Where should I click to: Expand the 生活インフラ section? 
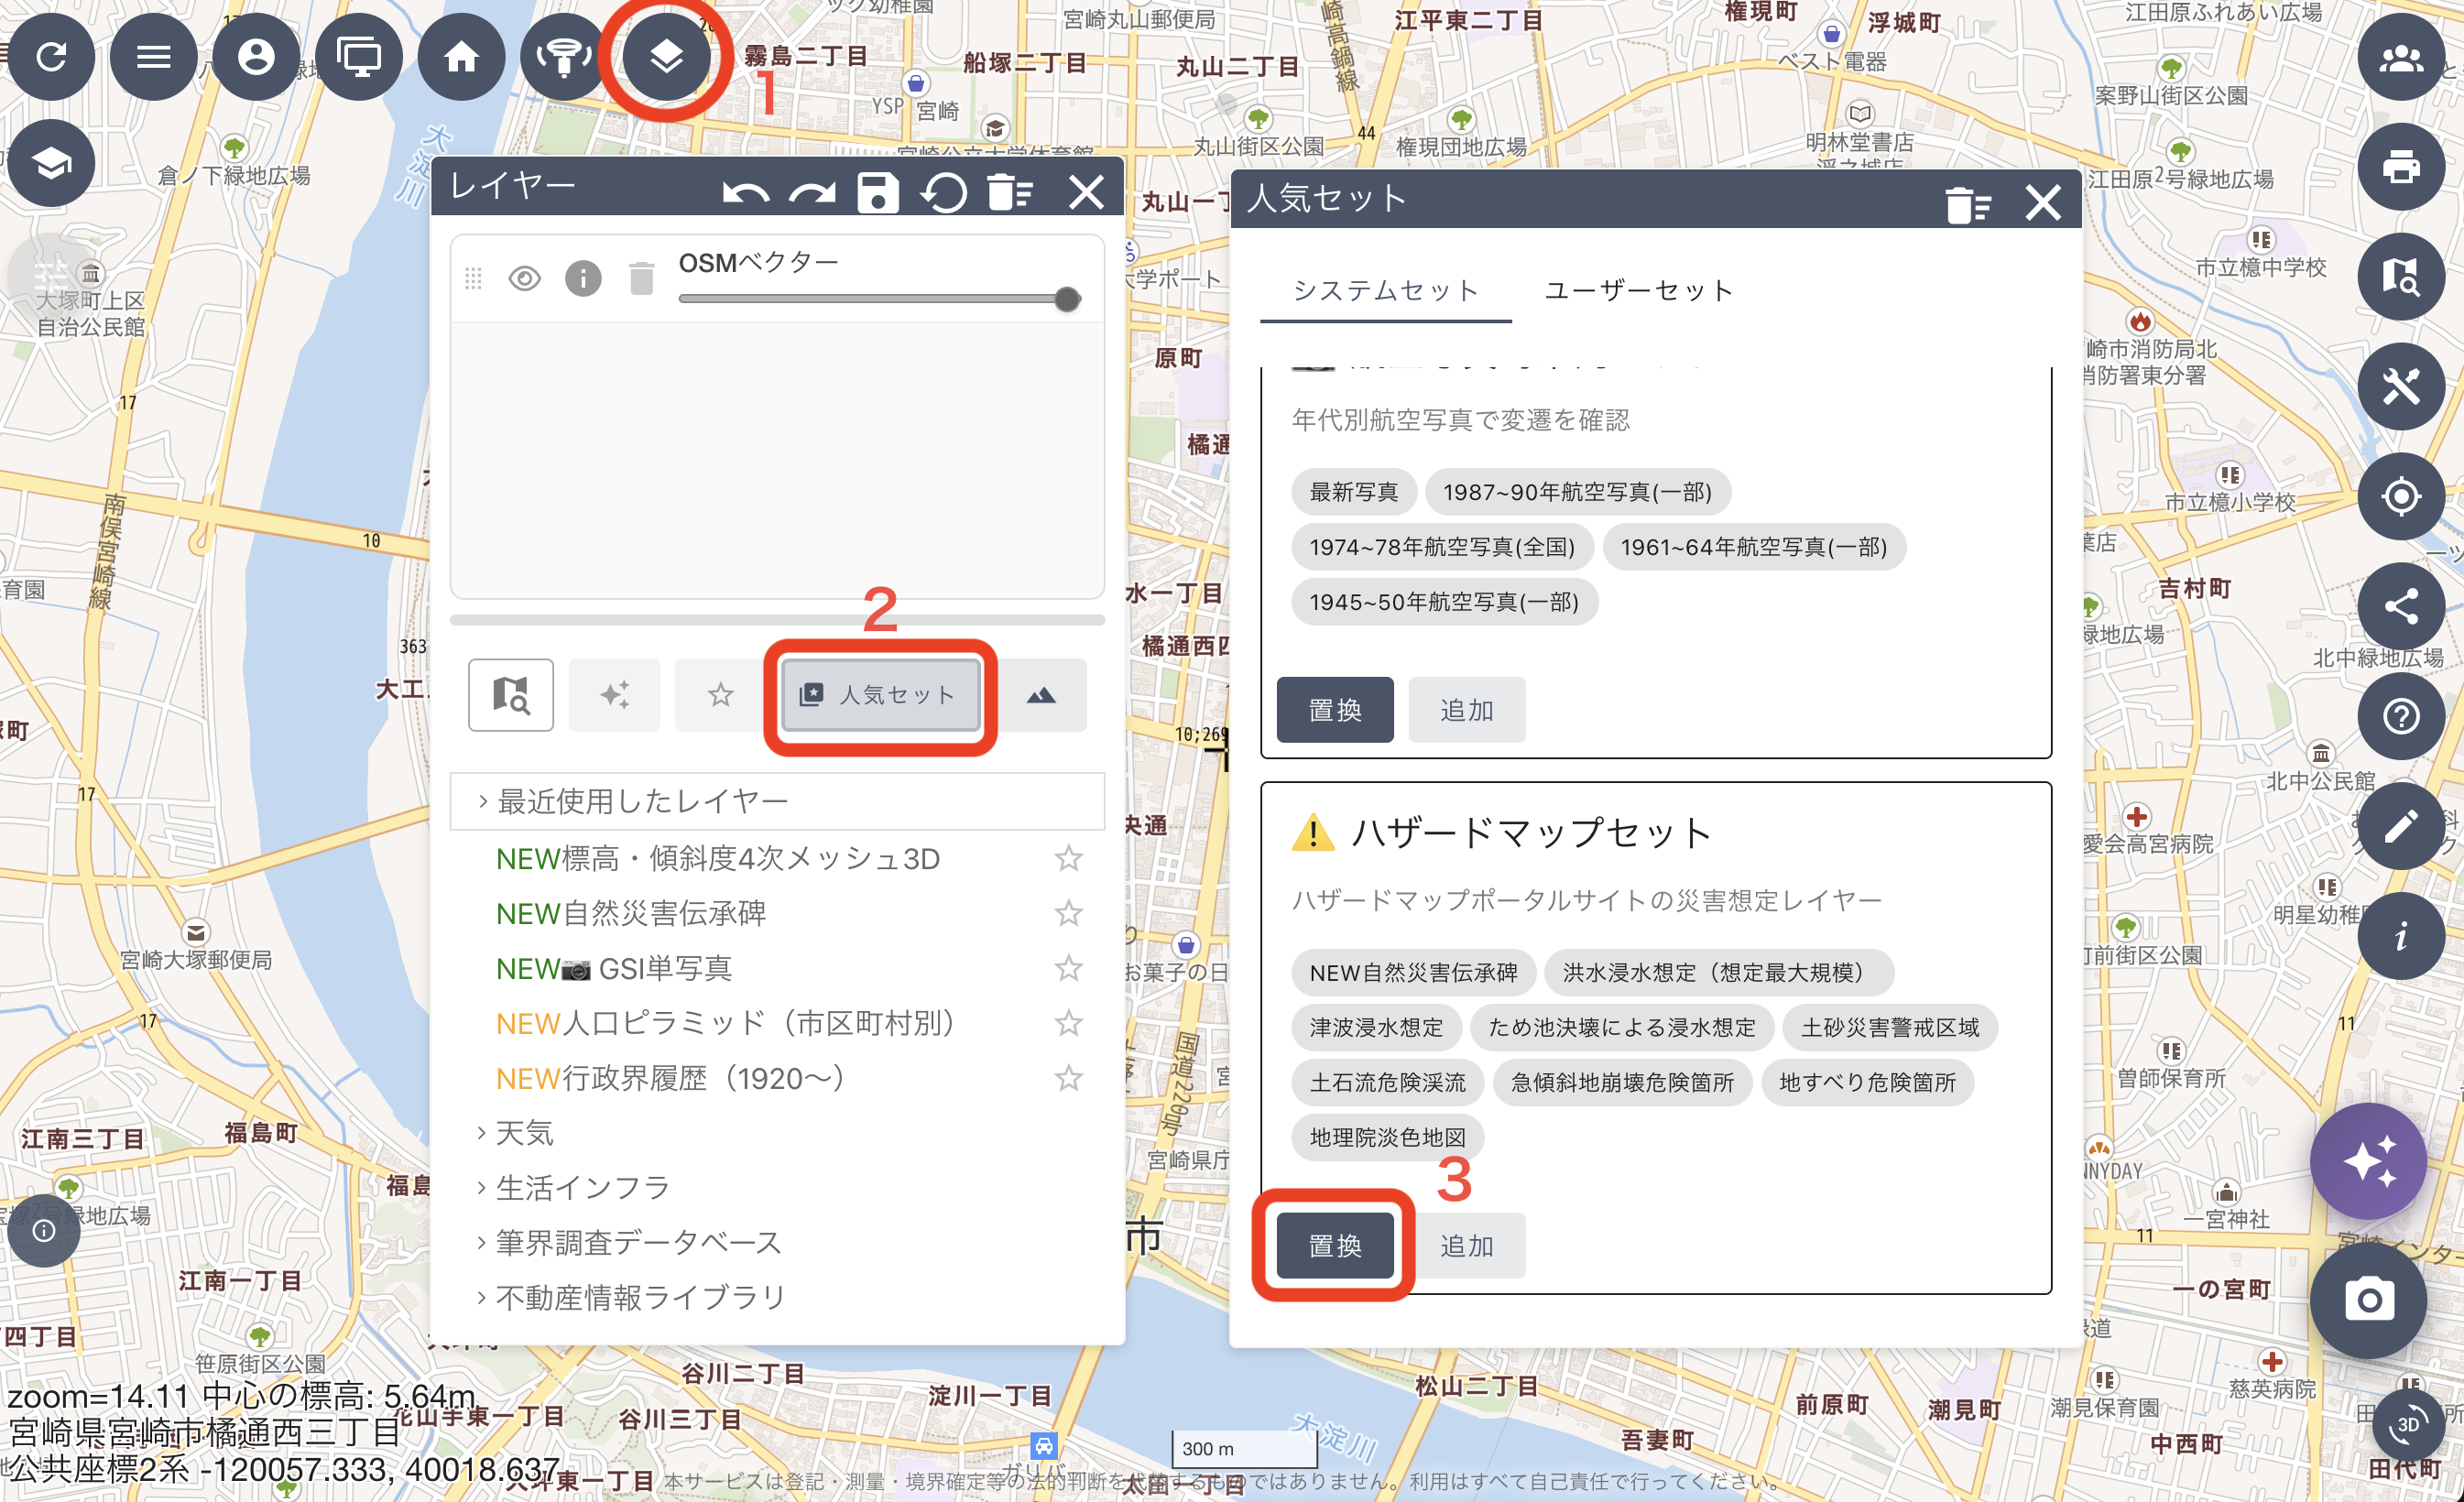580,1187
